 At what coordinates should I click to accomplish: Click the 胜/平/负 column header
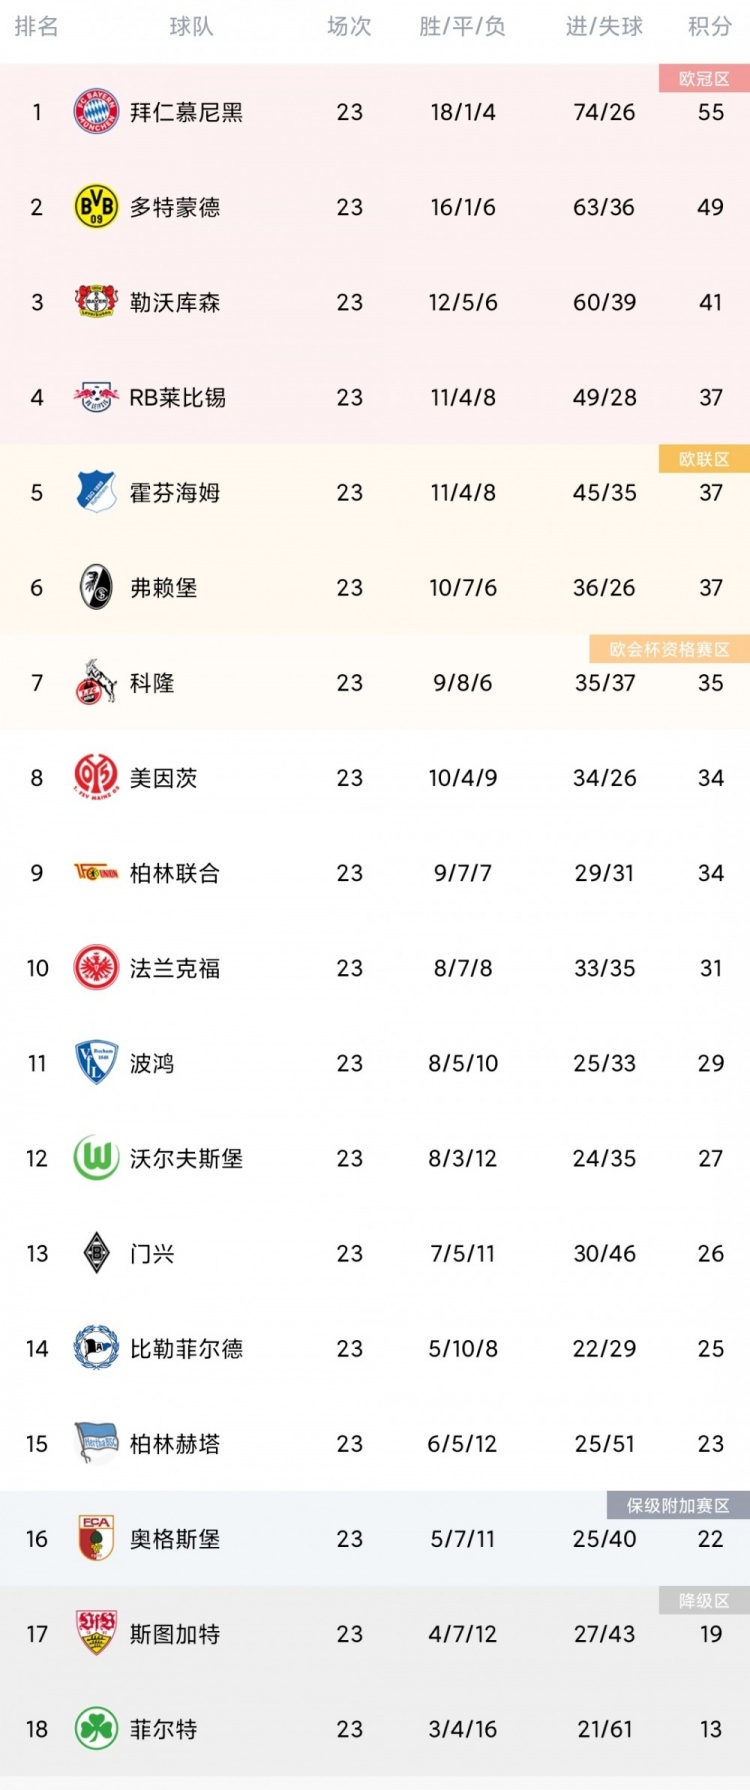[462, 27]
